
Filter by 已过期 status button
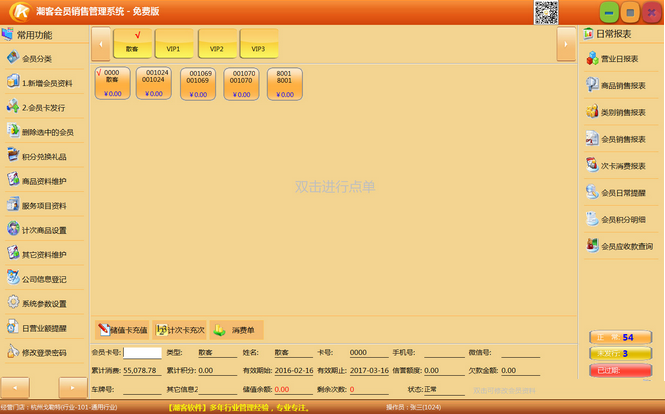(620, 370)
